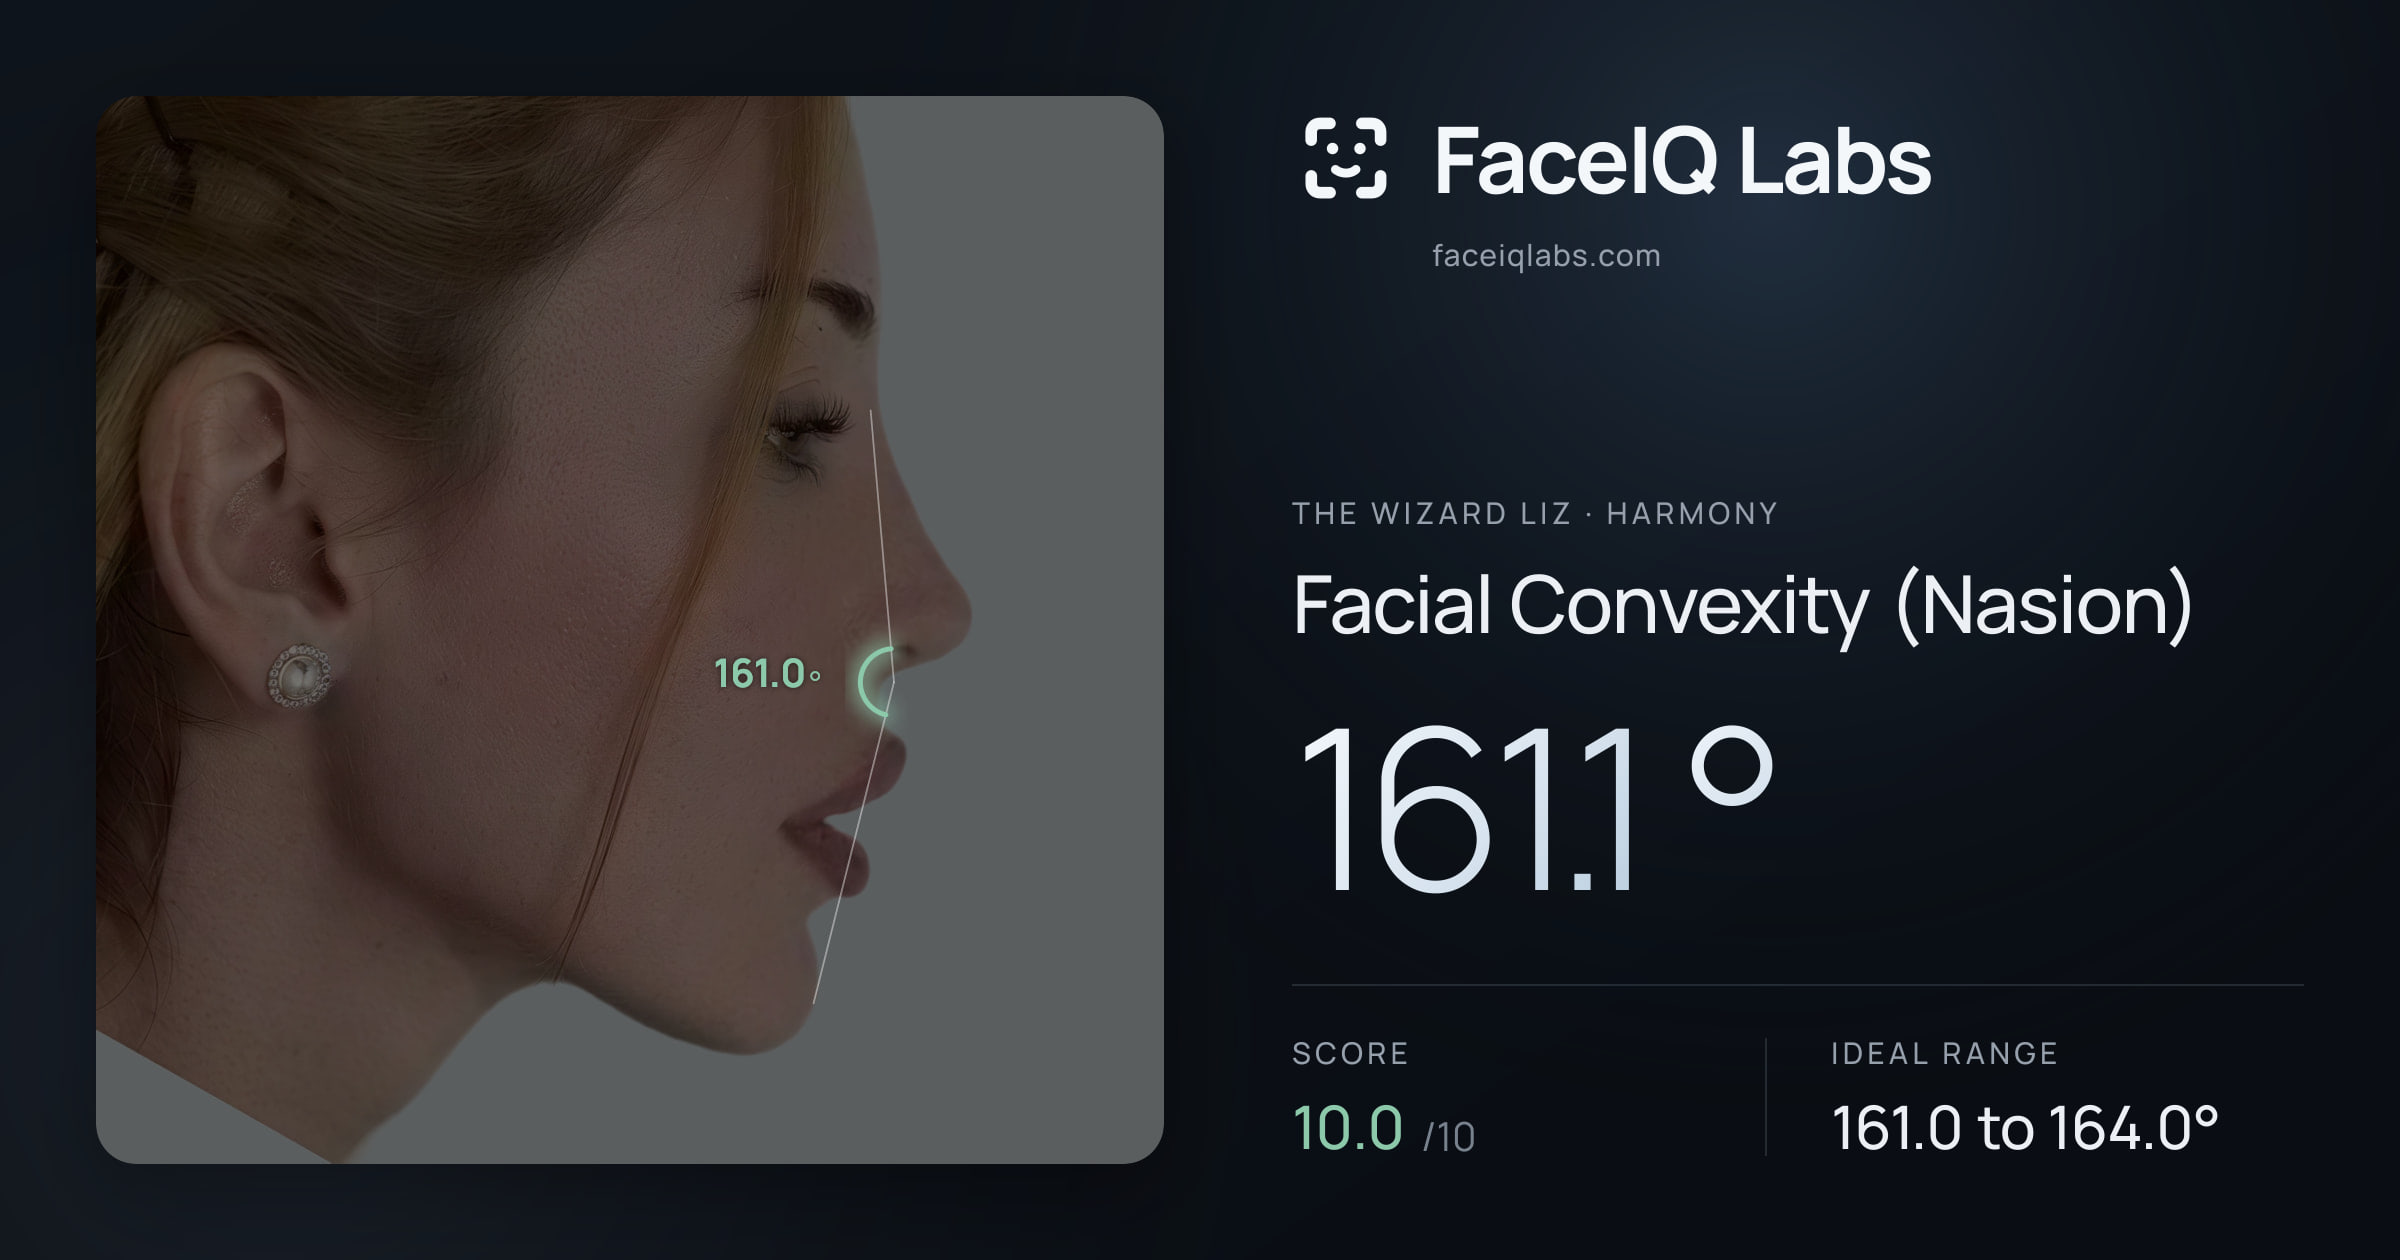Click the FaceIQ Labs brand title
The image size is (2400, 1260).
1682,160
